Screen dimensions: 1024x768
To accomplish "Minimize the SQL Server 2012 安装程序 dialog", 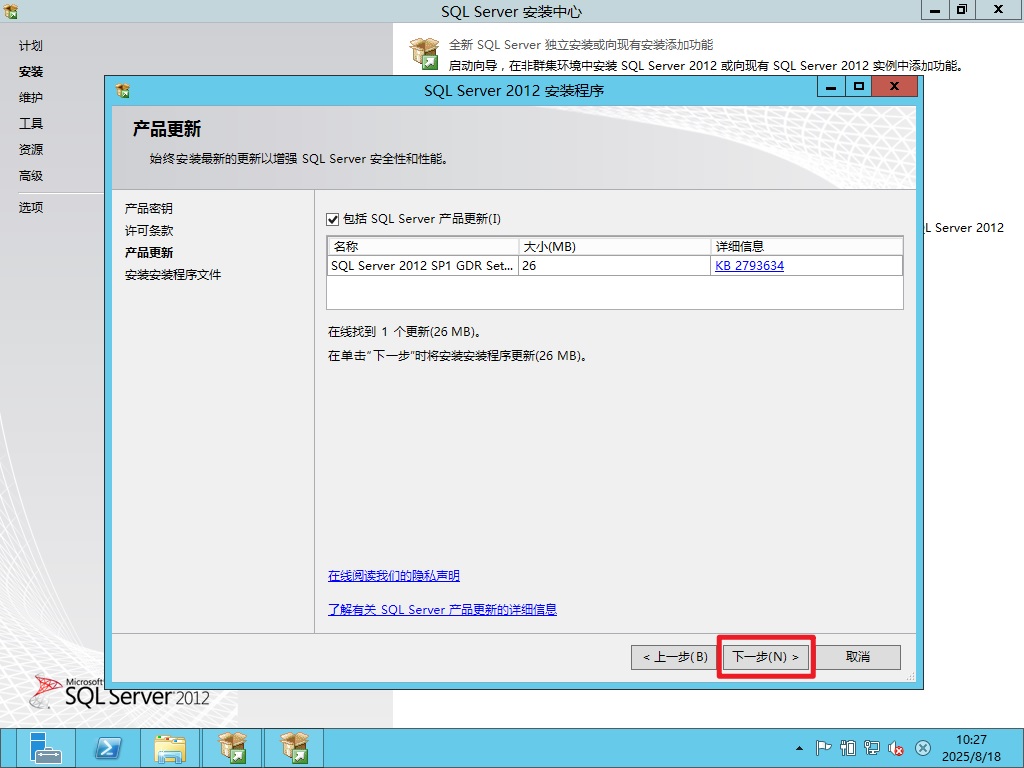I will (x=831, y=87).
